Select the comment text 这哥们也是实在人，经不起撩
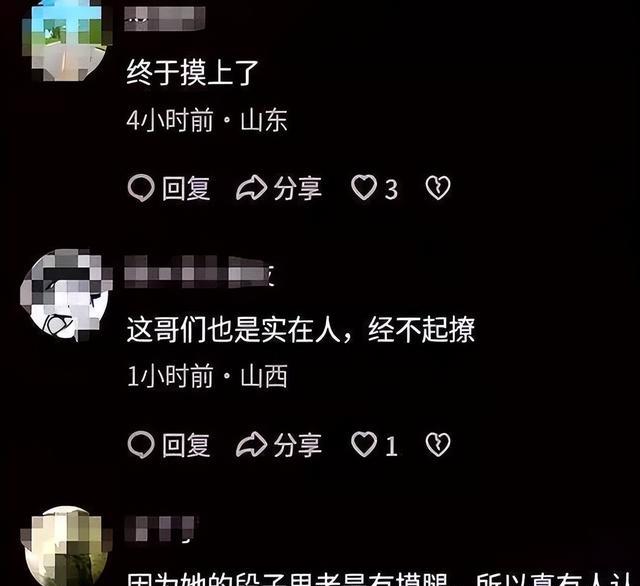Viewport: 640px width, 586px height. click(x=301, y=329)
